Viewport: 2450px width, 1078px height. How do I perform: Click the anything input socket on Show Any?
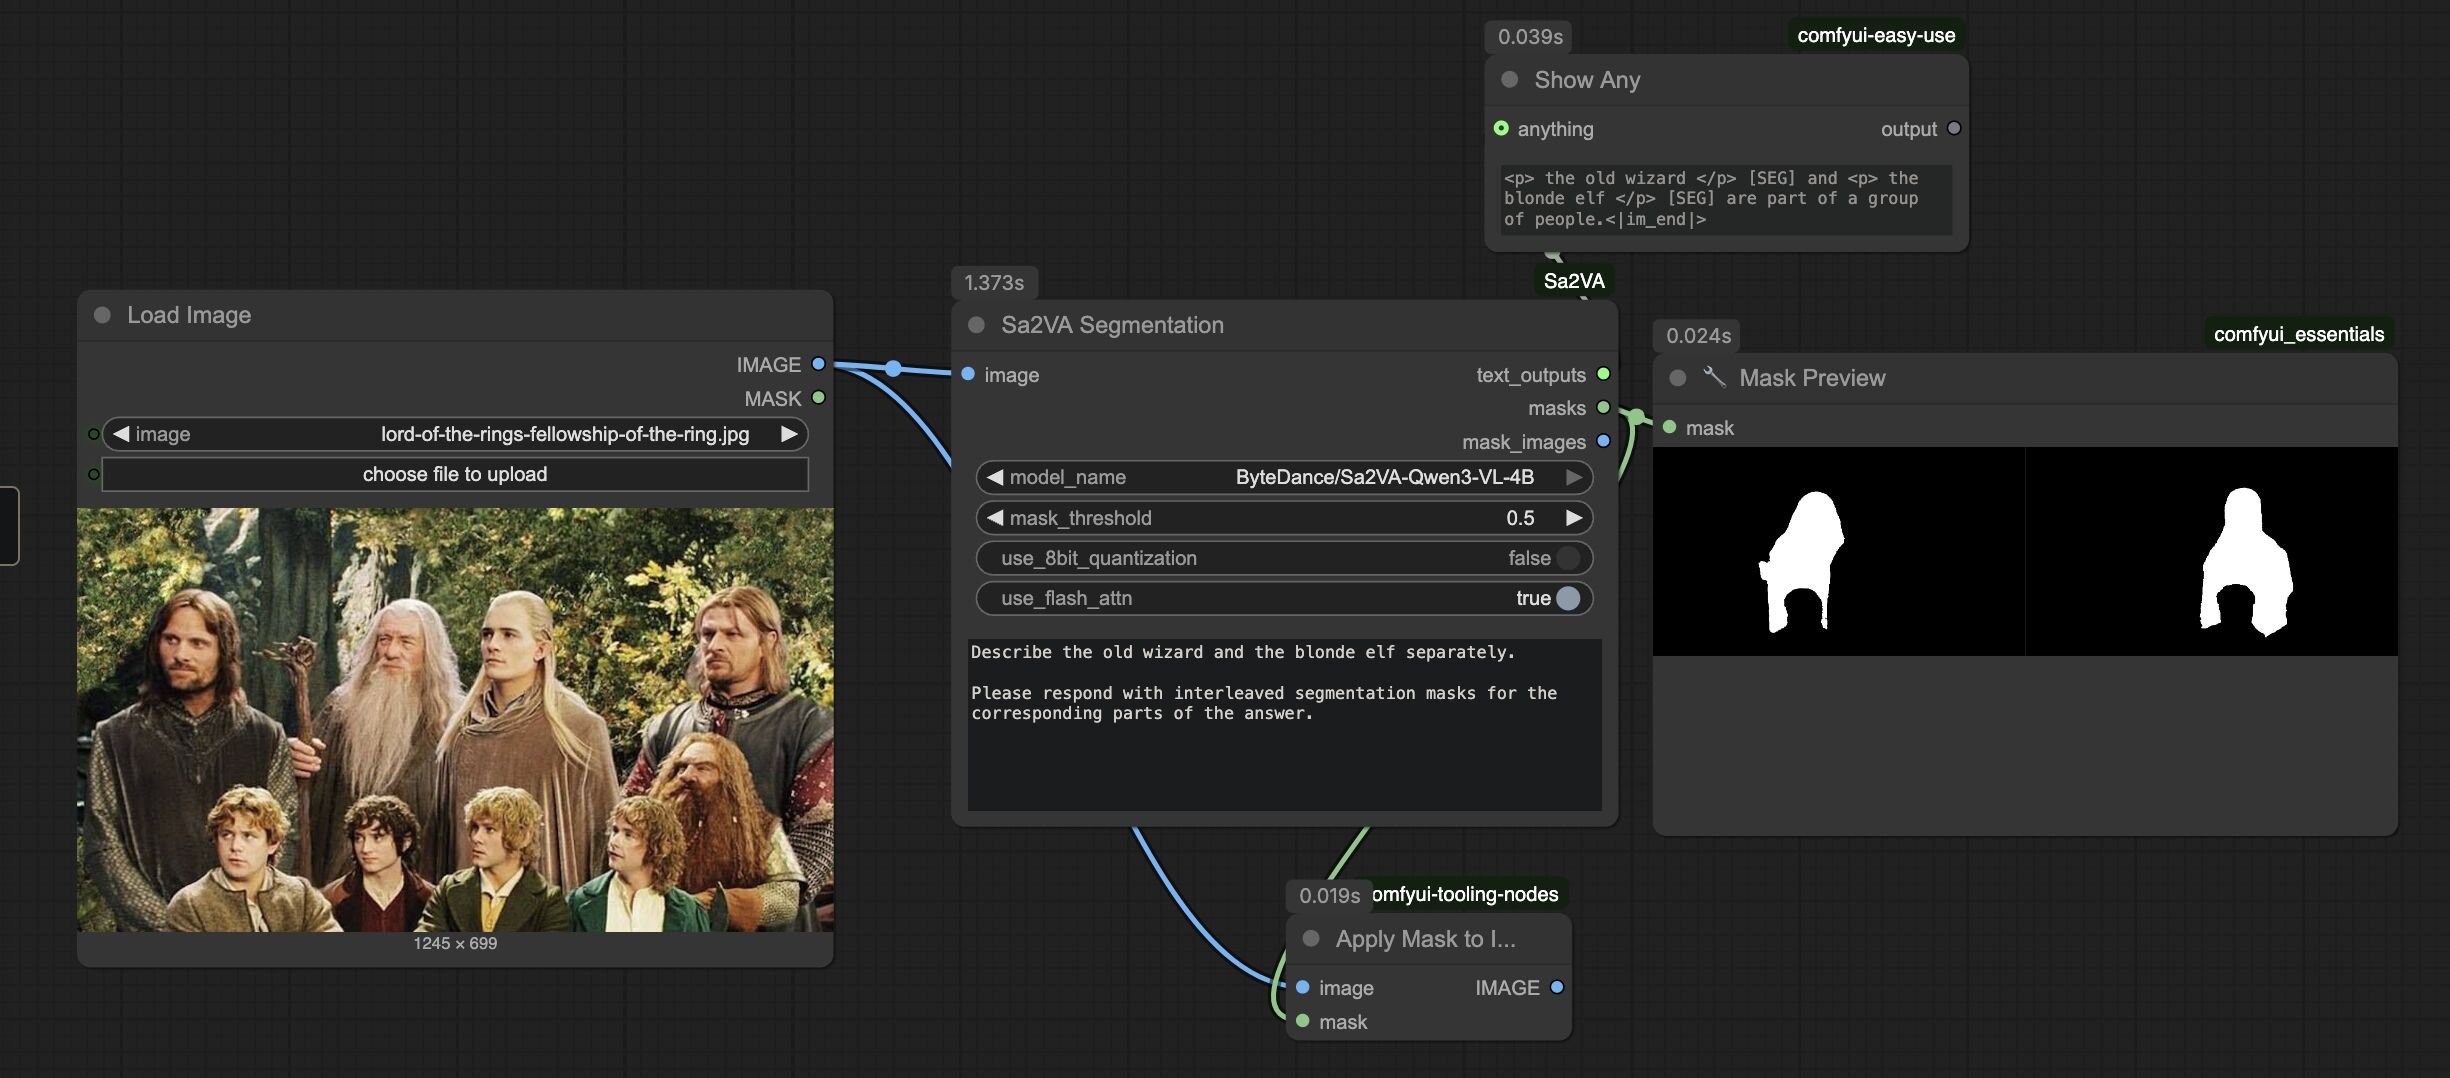[1501, 128]
